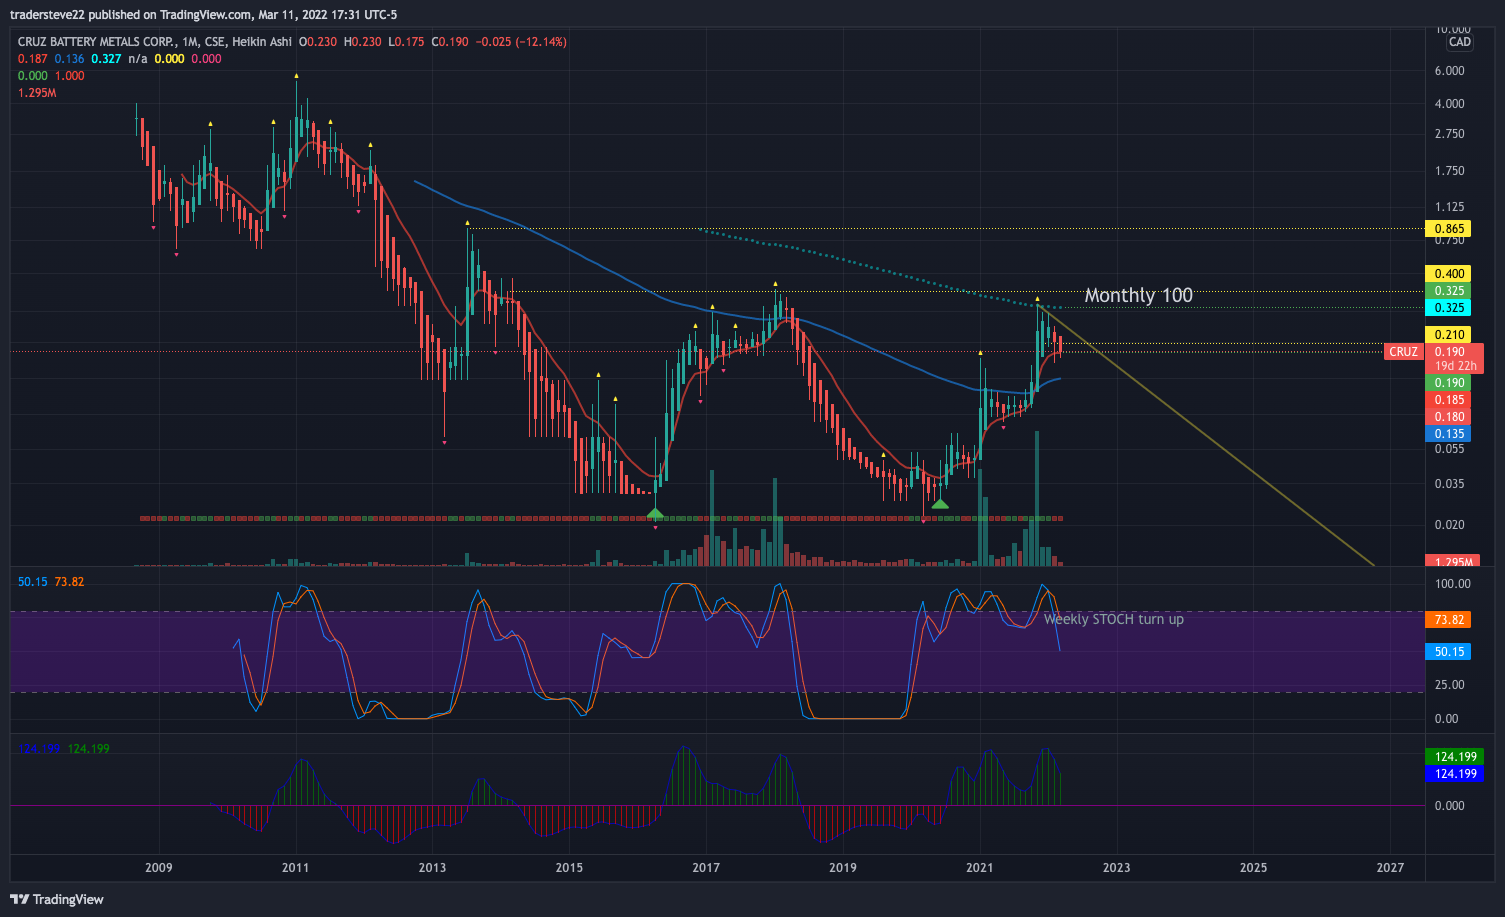
Task: Click the blue 50.15 stochastic scale label
Action: click(1449, 652)
